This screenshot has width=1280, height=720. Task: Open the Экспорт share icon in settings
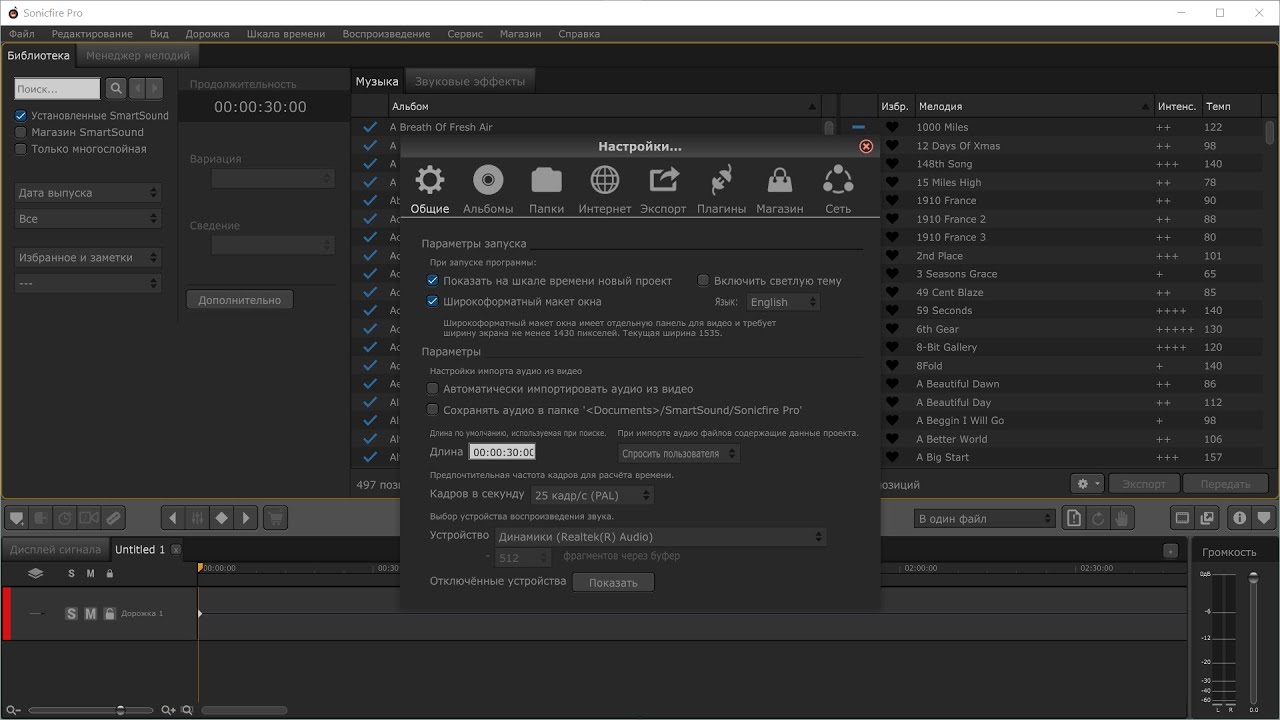coord(663,180)
